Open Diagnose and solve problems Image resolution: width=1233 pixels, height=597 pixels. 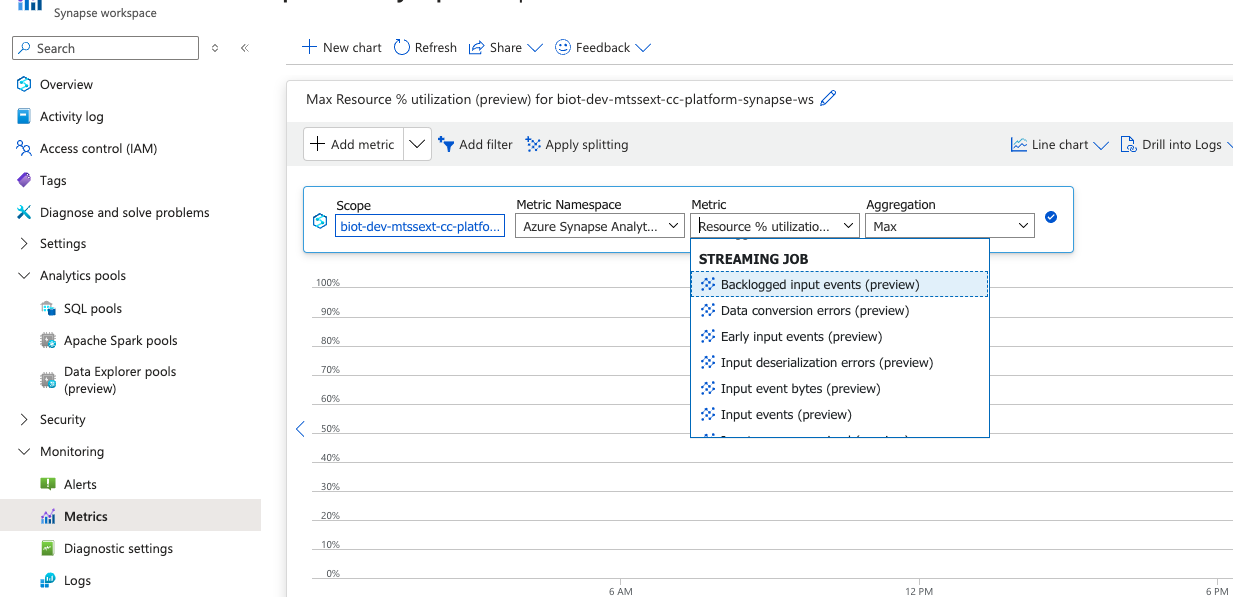coord(124,212)
